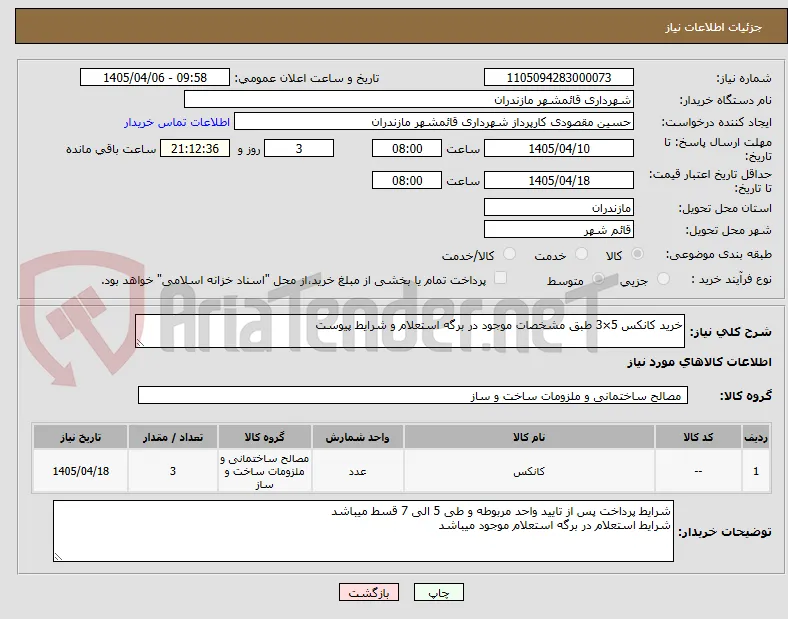Image resolution: width=788 pixels, height=619 pixels.
Task: Click the resize handle of description textarea
Action: pos(140,343)
